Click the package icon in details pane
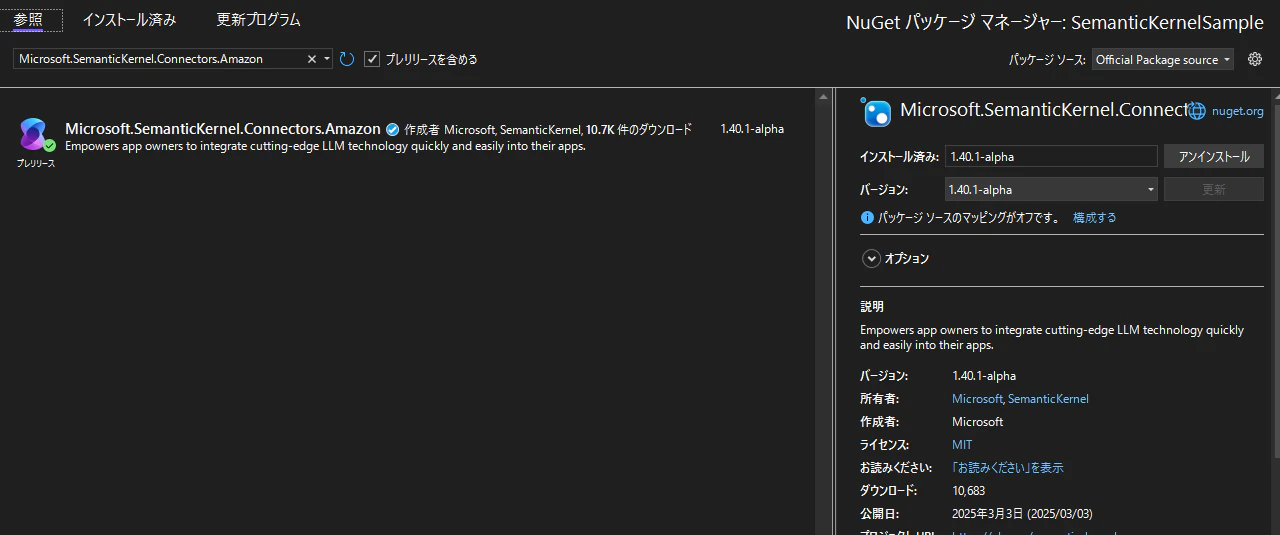The width and height of the screenshot is (1280, 535). (x=877, y=112)
